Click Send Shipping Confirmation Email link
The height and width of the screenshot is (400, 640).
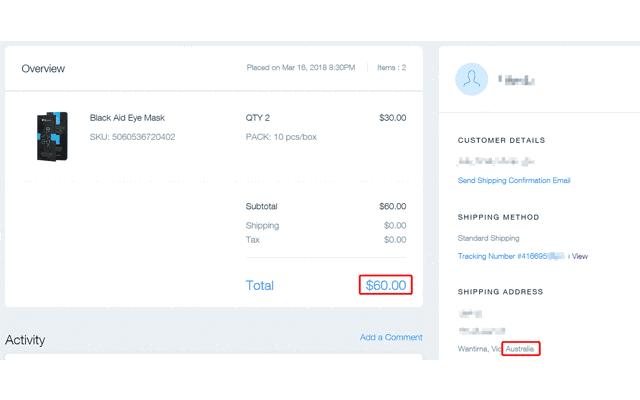(x=514, y=181)
